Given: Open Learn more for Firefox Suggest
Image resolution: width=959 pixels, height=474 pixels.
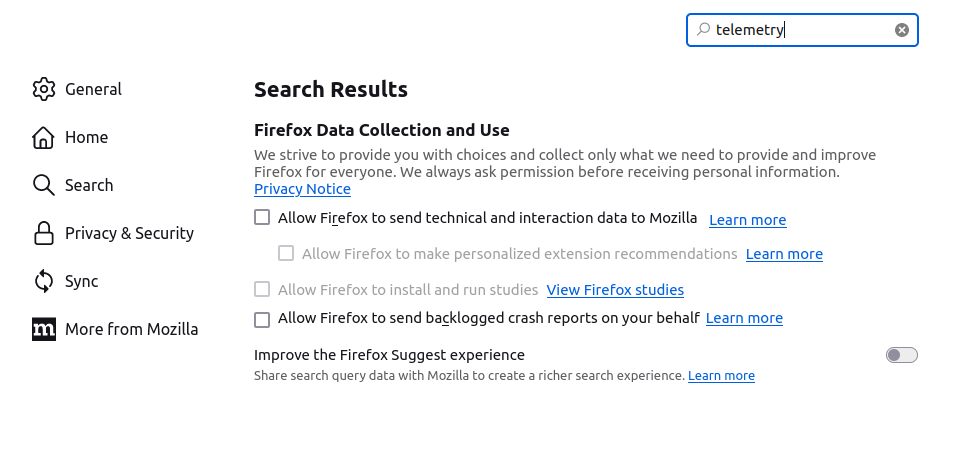Looking at the screenshot, I should click(721, 376).
